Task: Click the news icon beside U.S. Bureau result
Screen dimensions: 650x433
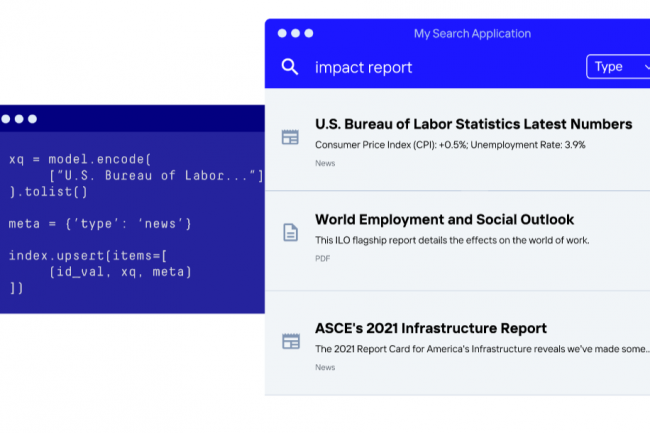Action: point(290,137)
